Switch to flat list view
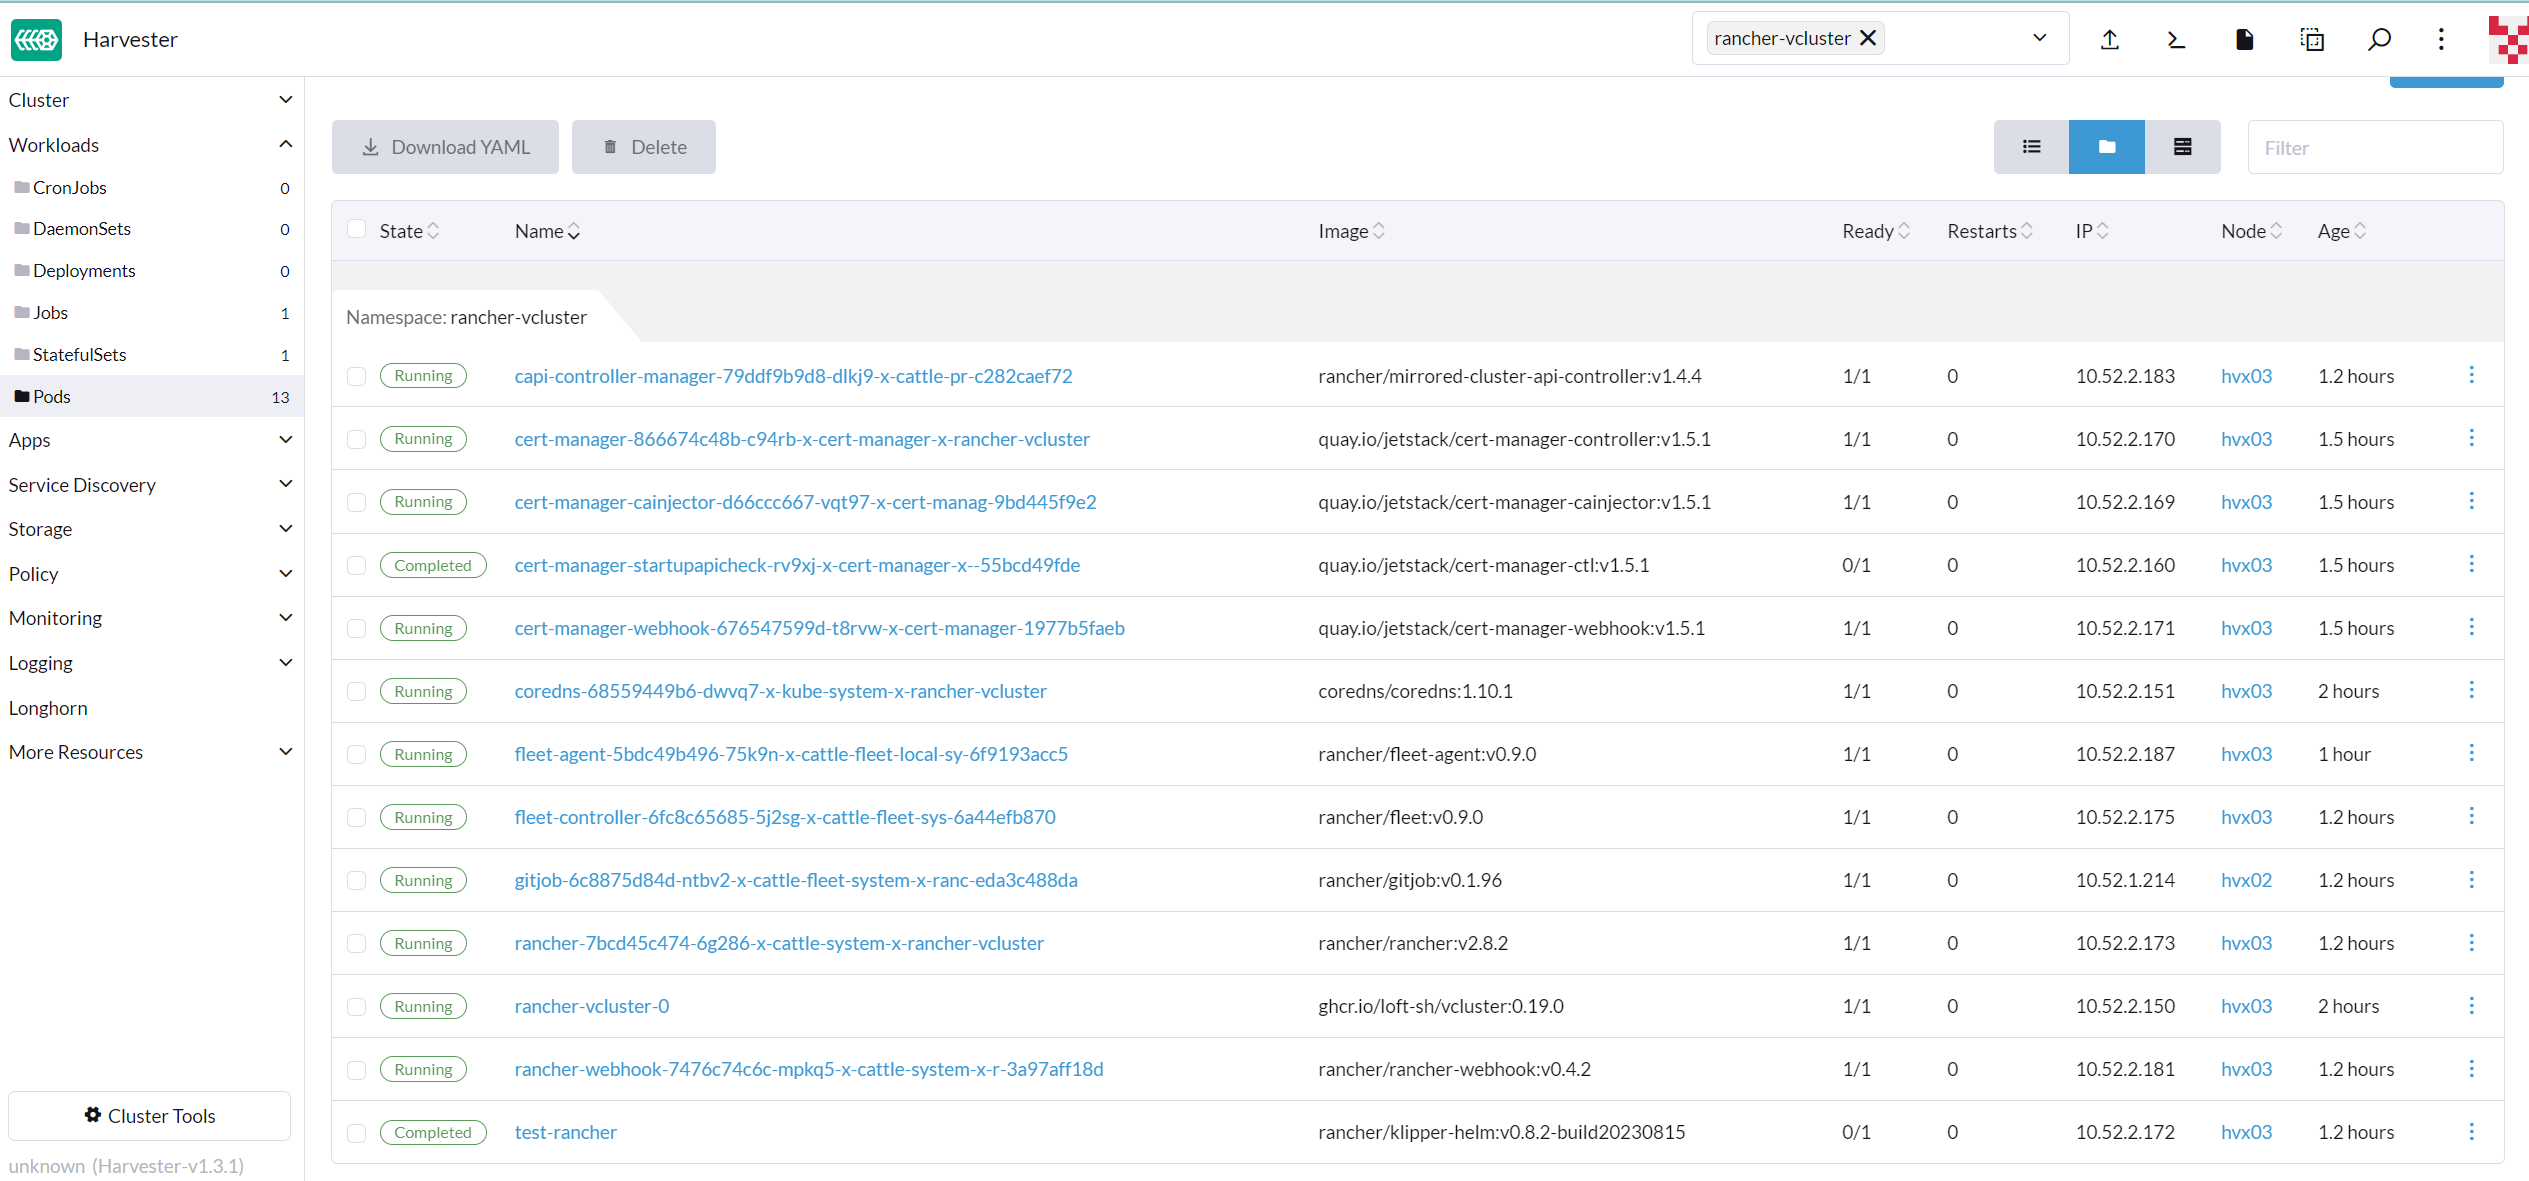Image resolution: width=2529 pixels, height=1181 pixels. [x=2031, y=147]
